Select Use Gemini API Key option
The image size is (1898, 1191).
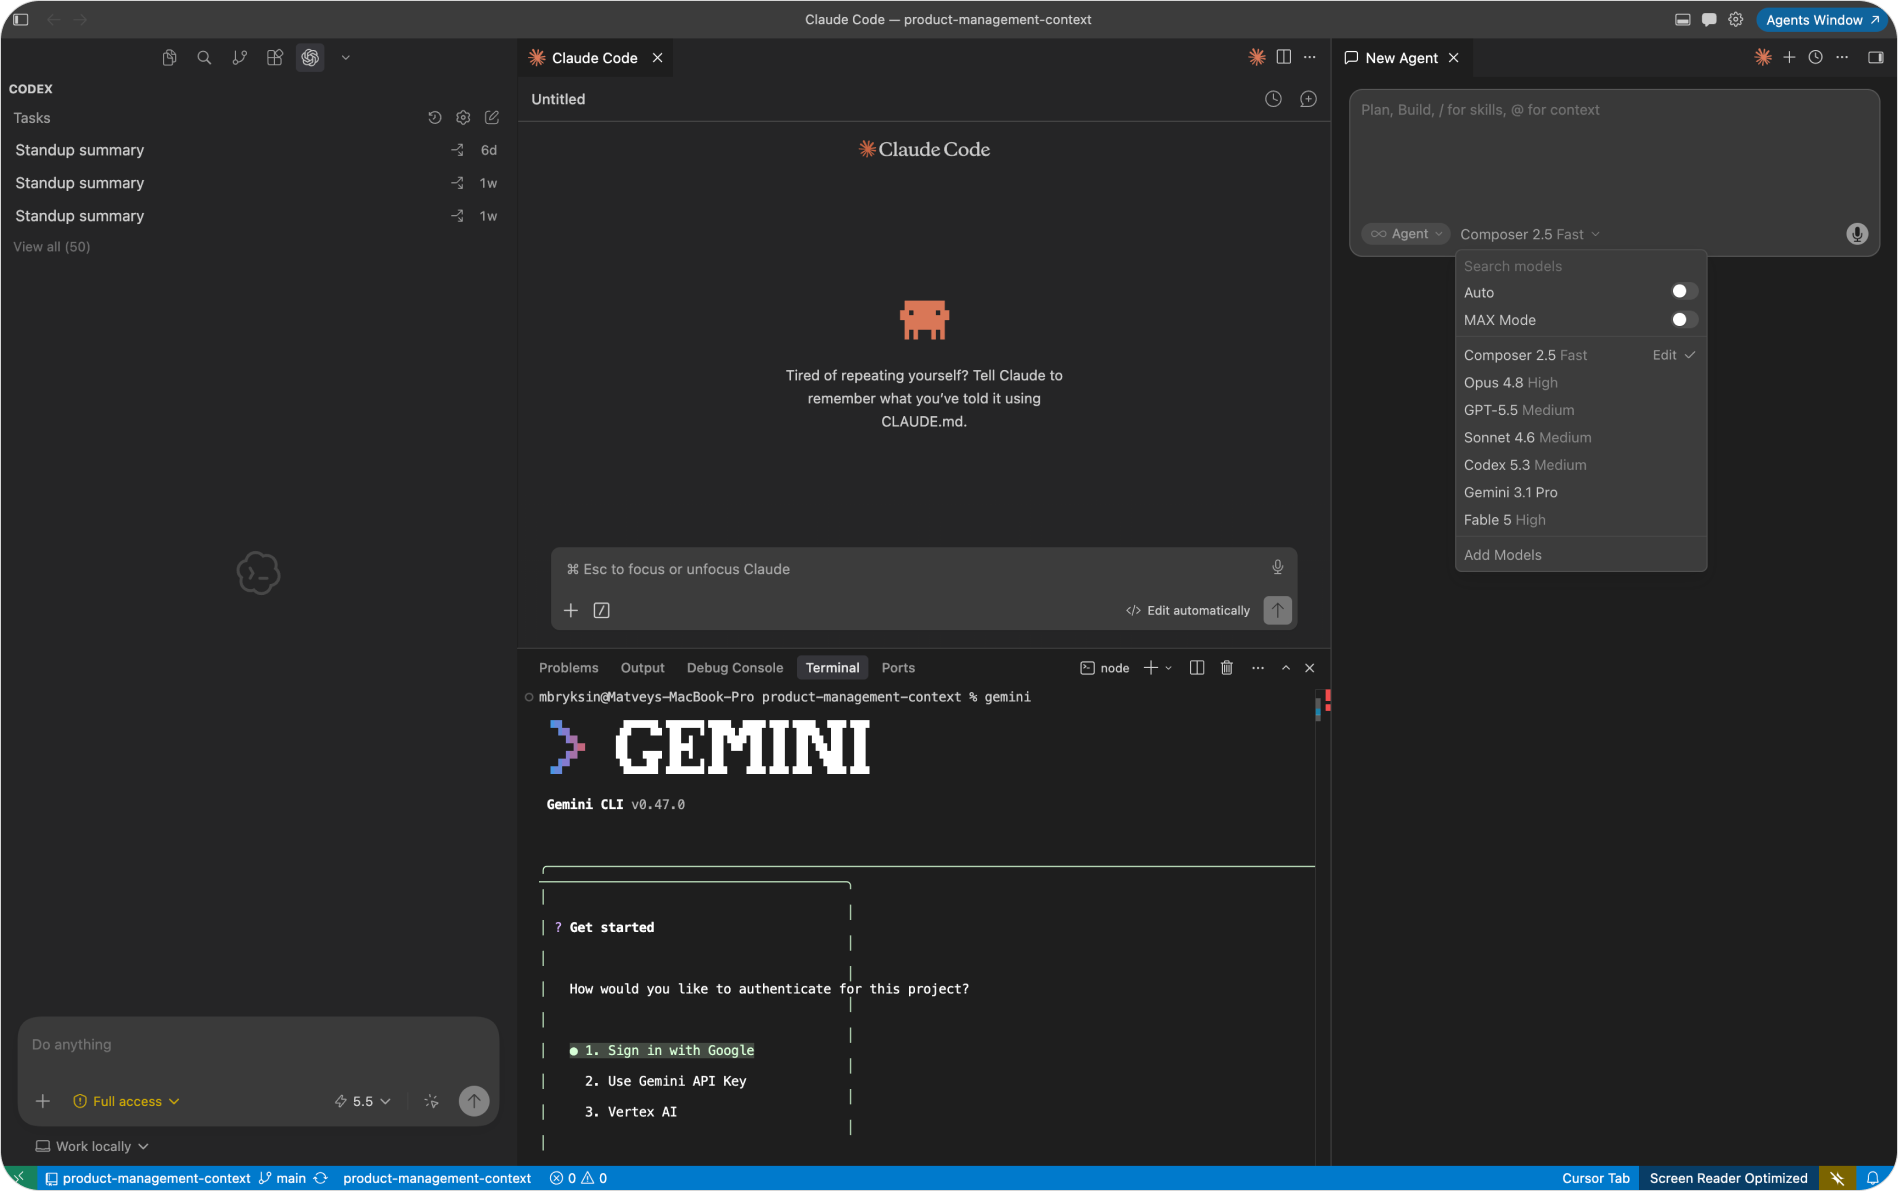click(x=665, y=1081)
